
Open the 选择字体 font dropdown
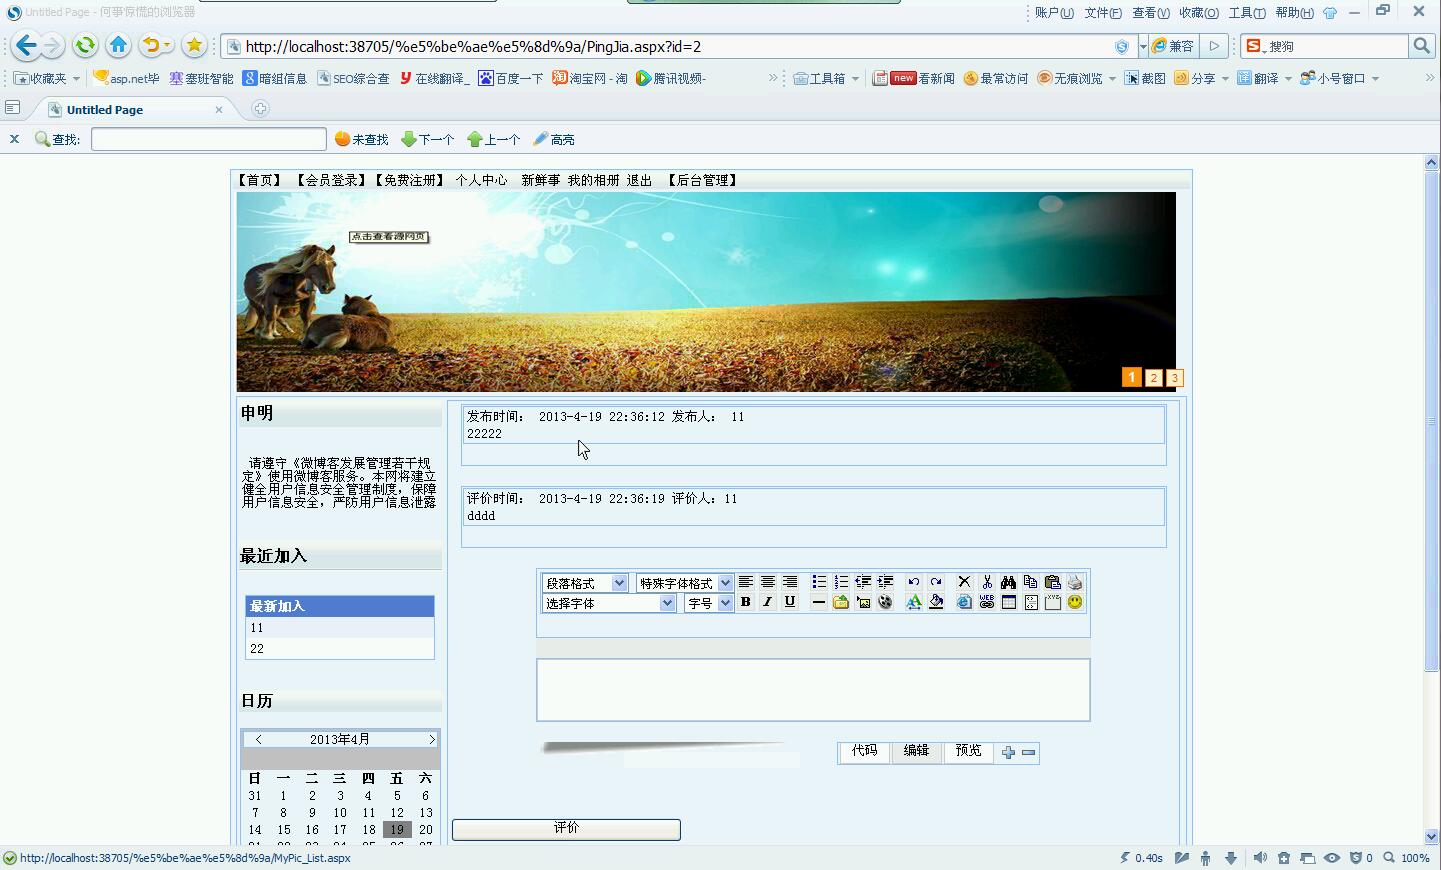click(609, 603)
